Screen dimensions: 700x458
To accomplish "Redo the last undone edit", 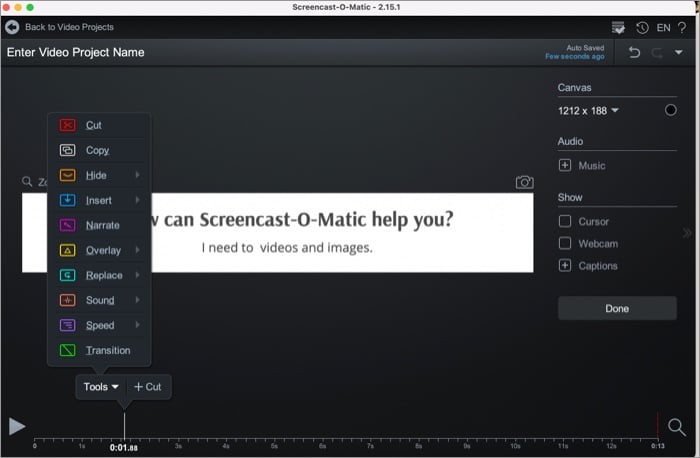I will click(657, 53).
